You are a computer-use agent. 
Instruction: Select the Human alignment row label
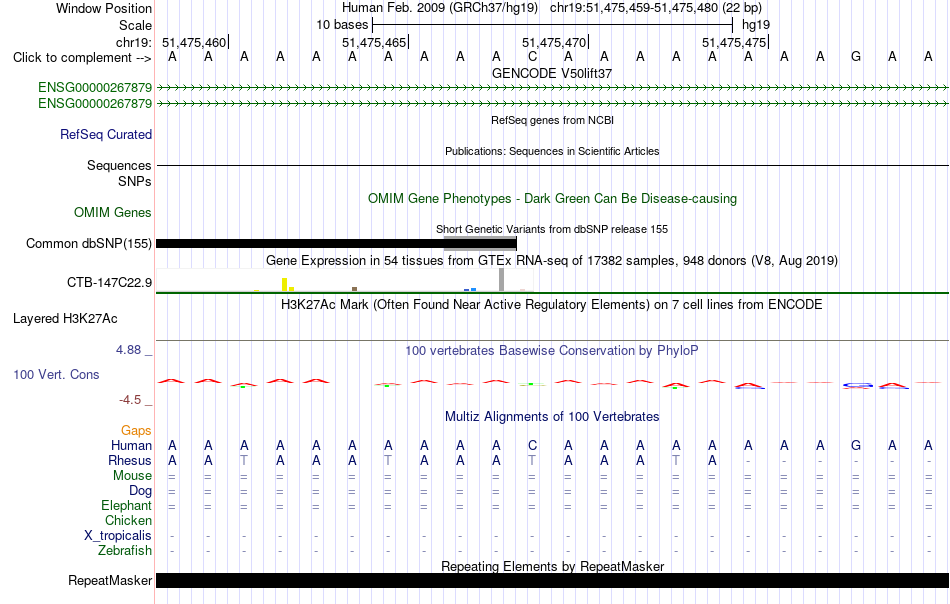[131, 445]
